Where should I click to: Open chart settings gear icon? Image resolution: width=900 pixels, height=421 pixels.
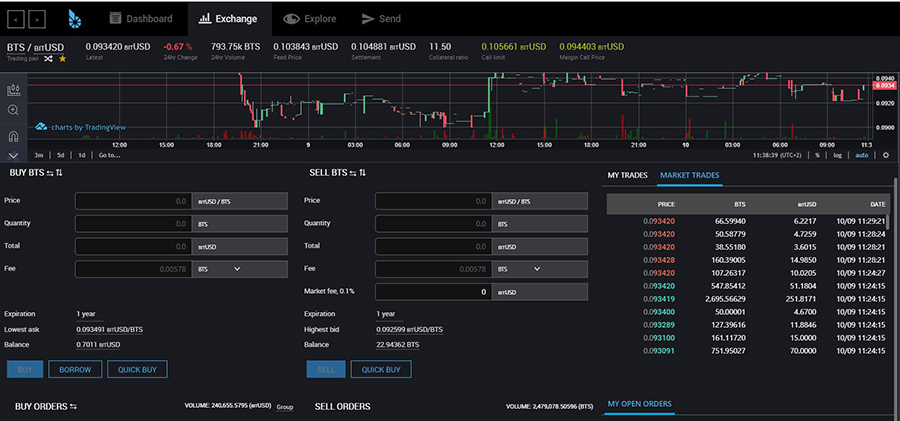click(x=886, y=155)
